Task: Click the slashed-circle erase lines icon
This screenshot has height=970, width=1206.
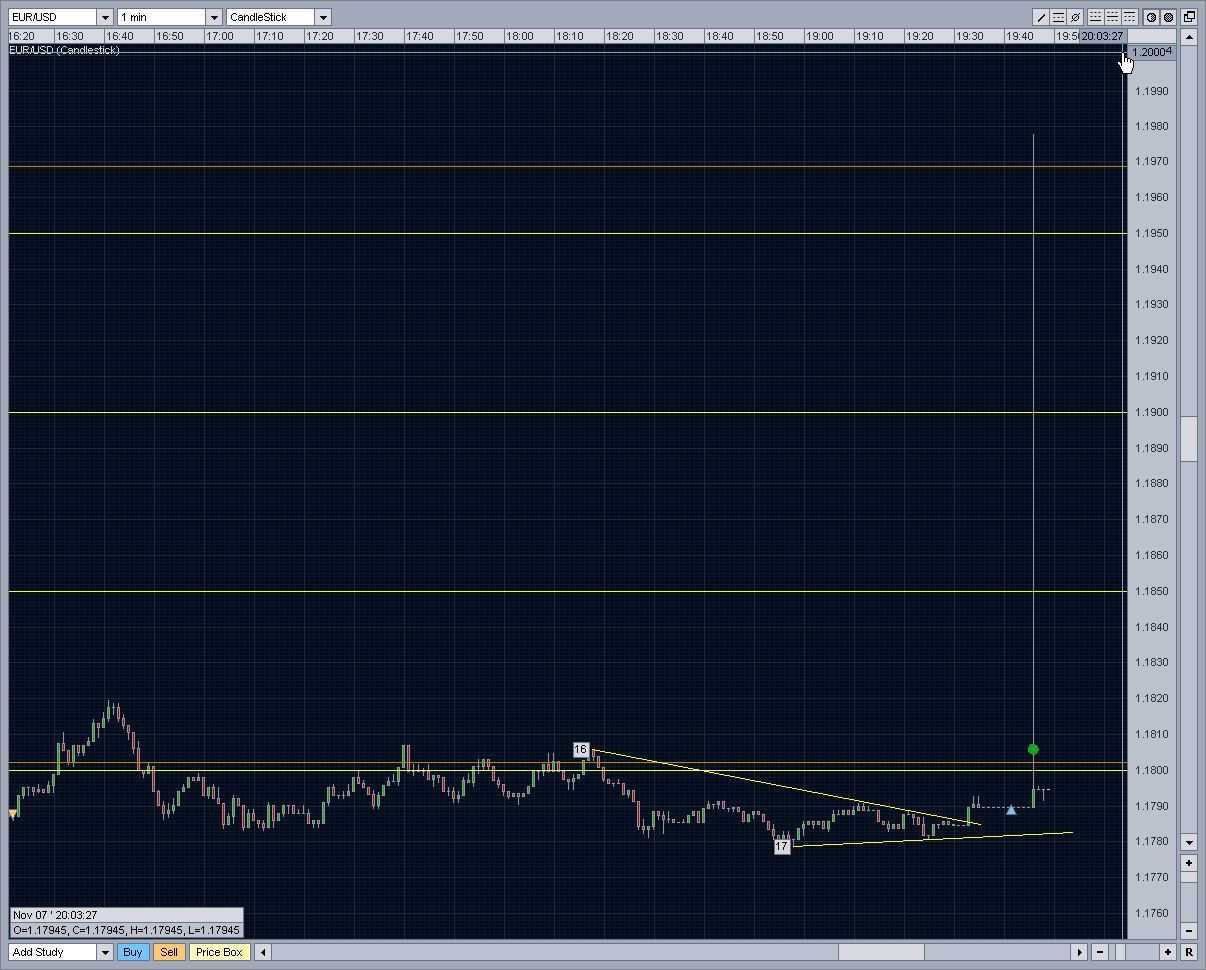Action: 1075,17
